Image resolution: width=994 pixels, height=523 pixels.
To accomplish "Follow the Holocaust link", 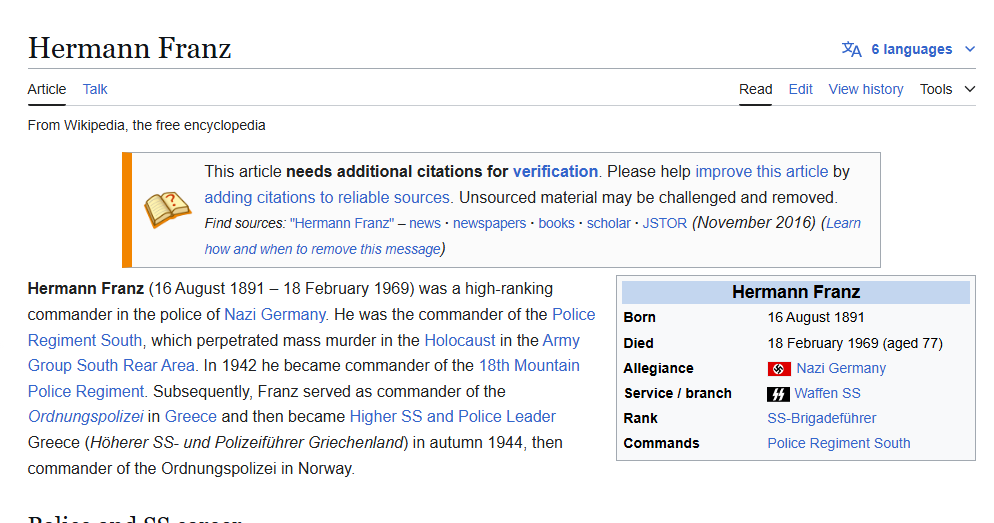I will click(460, 340).
